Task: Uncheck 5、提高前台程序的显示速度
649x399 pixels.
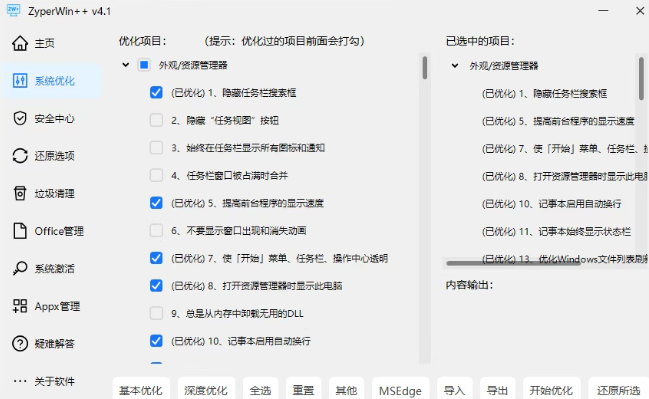Action: point(156,203)
